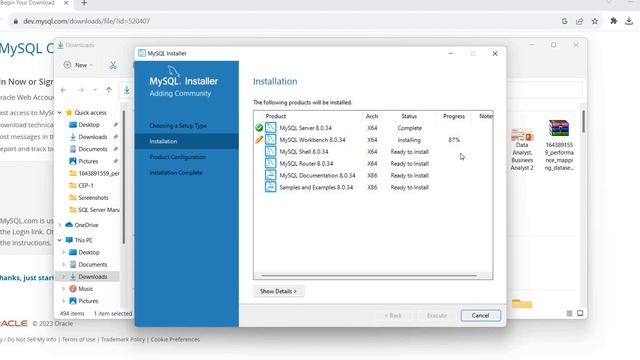The image size is (640, 360).
Task: Open the Cookie Preferences link
Action: click(175, 339)
